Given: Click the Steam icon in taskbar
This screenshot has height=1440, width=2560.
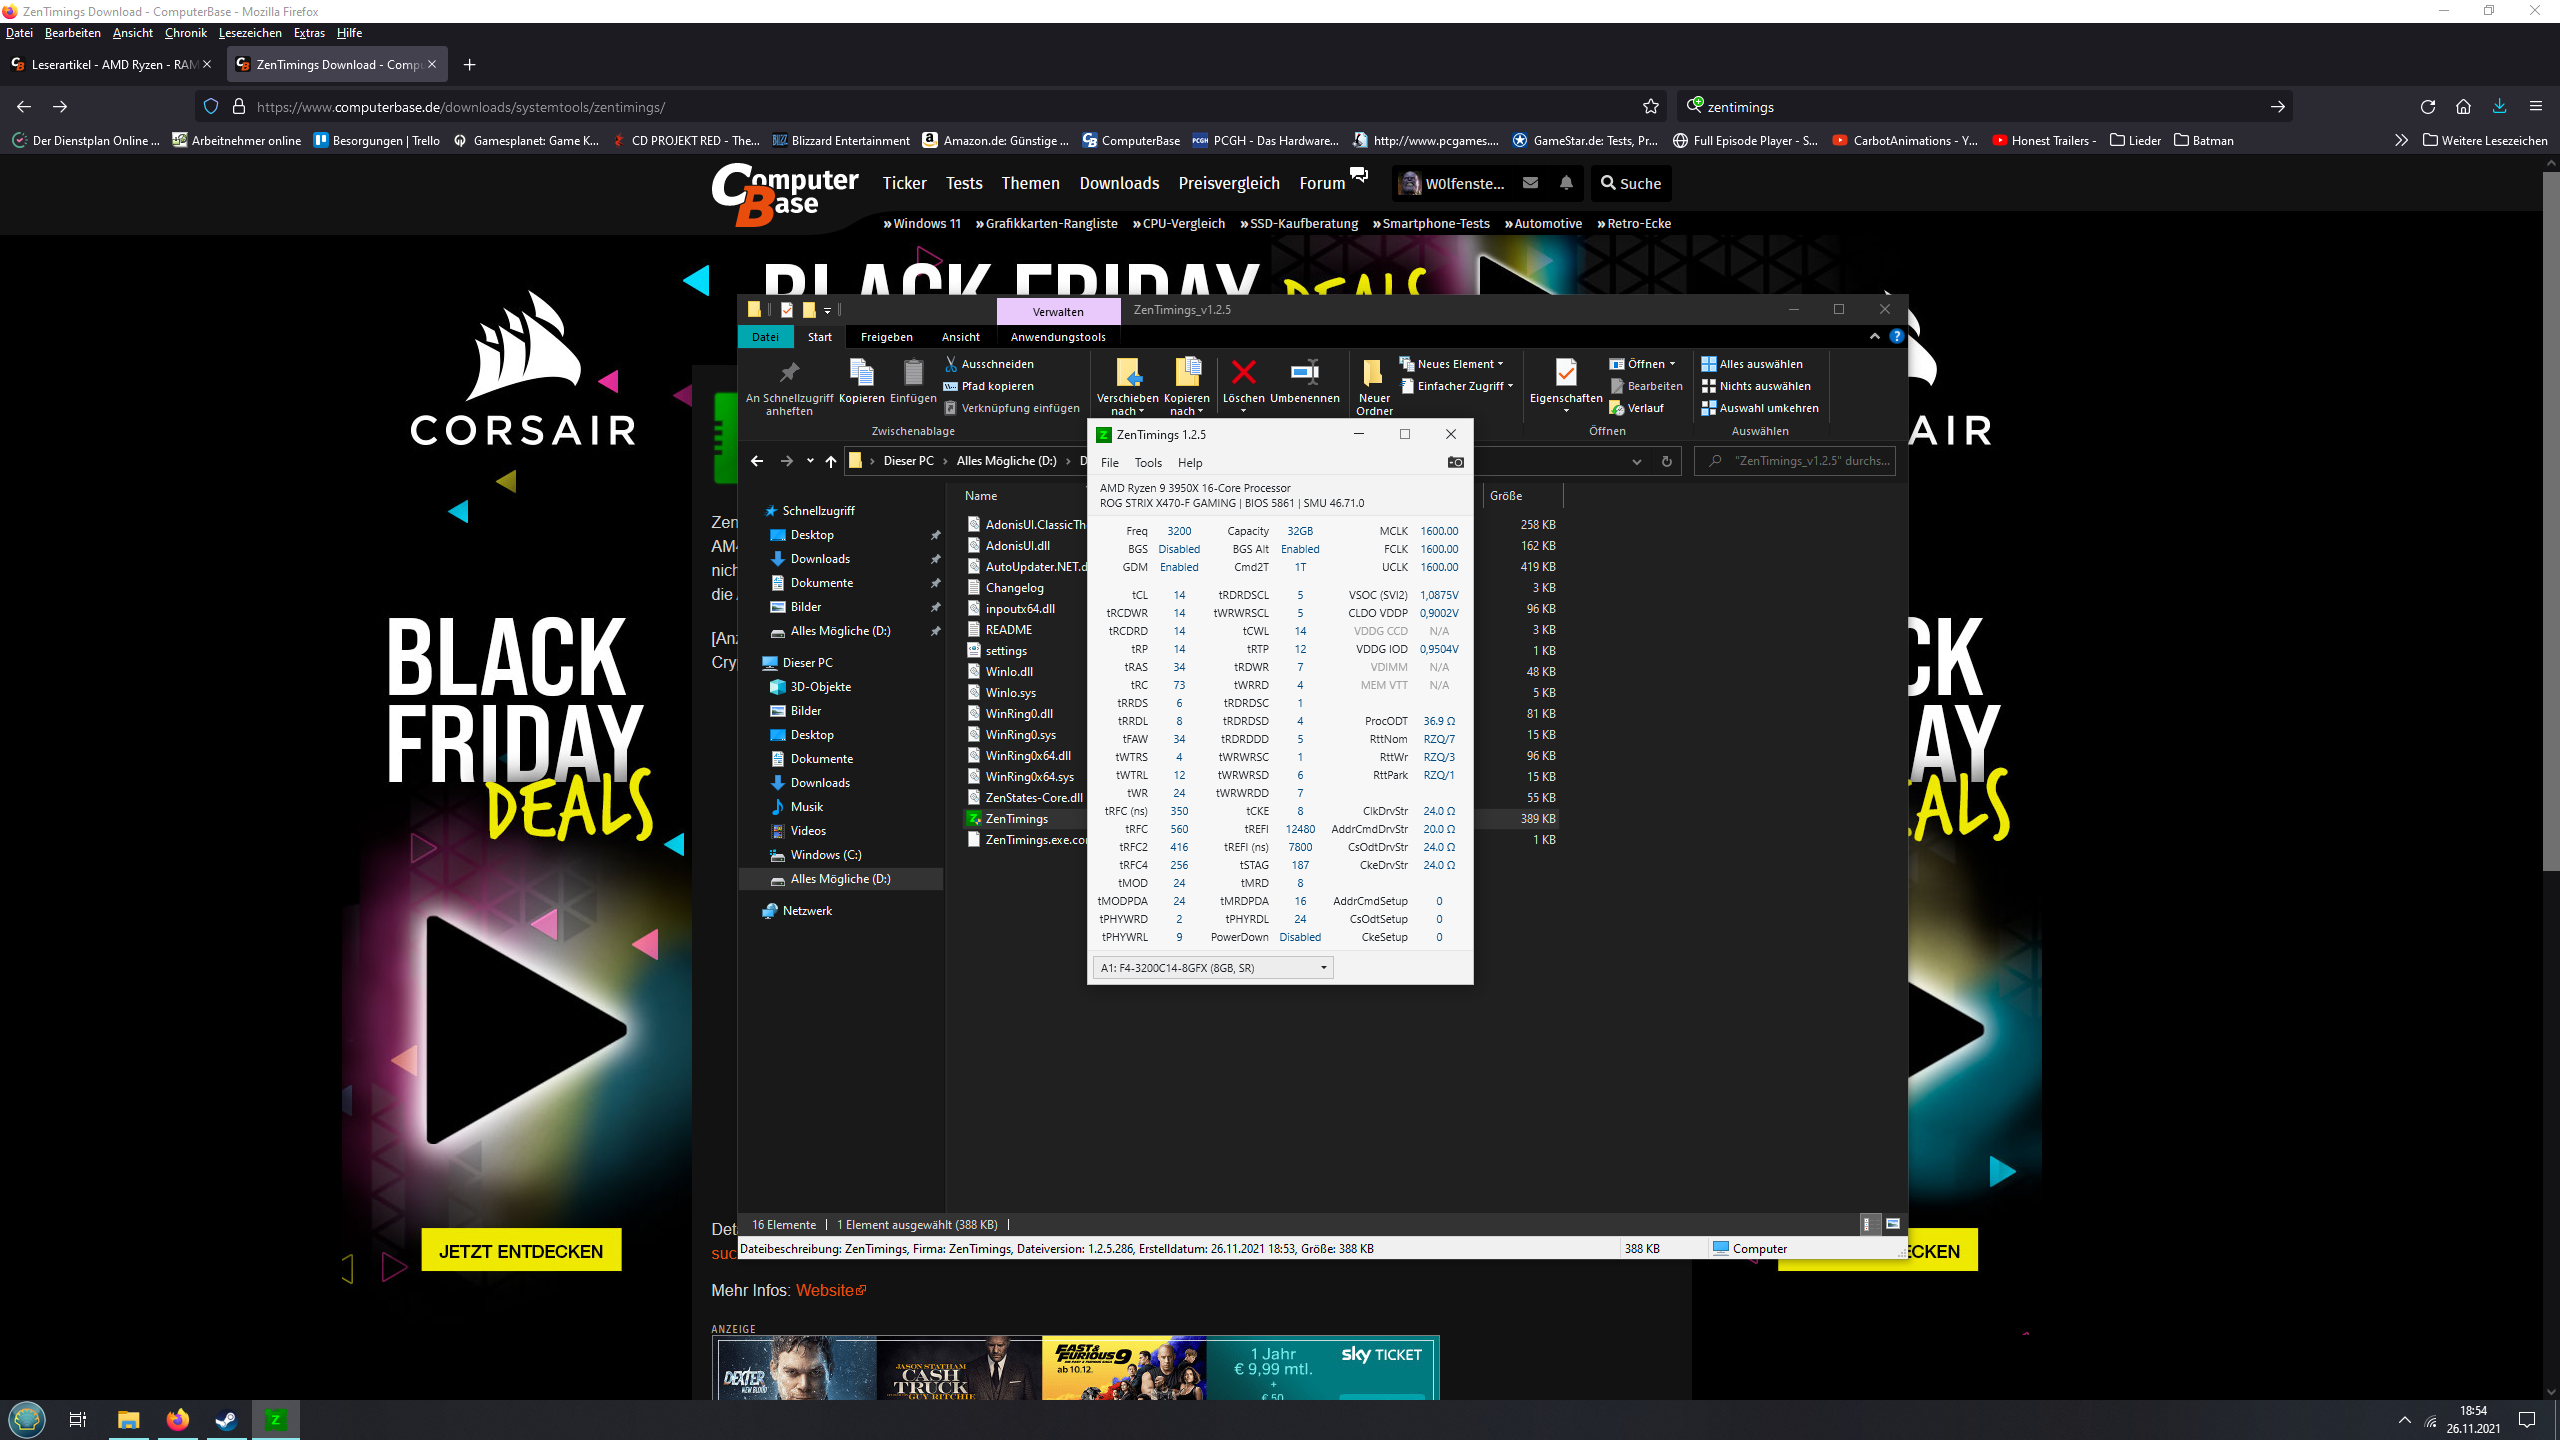Looking at the screenshot, I should pyautogui.click(x=226, y=1419).
